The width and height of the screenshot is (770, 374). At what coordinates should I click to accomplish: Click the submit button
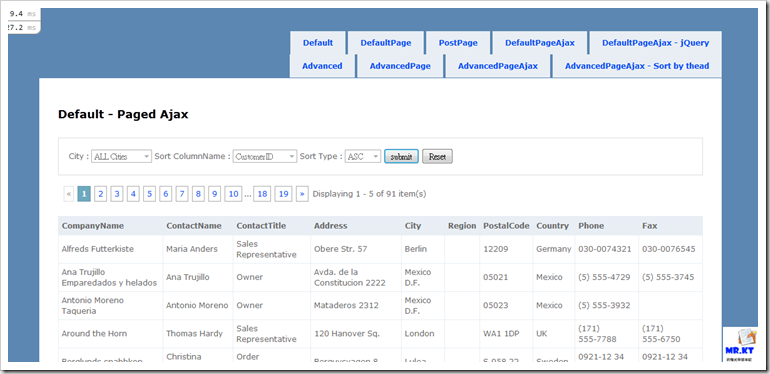click(x=401, y=157)
